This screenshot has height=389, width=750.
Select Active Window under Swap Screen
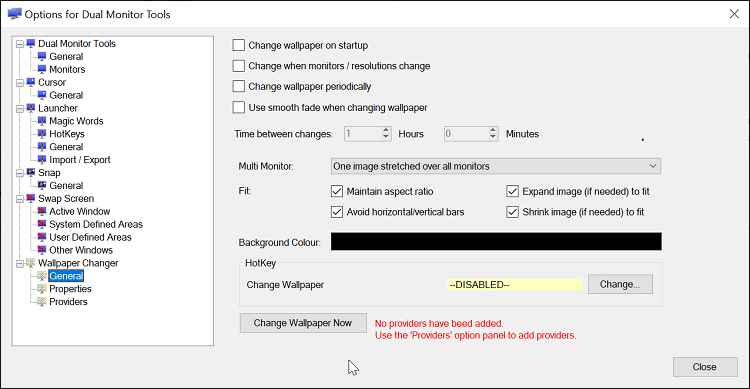tap(79, 211)
